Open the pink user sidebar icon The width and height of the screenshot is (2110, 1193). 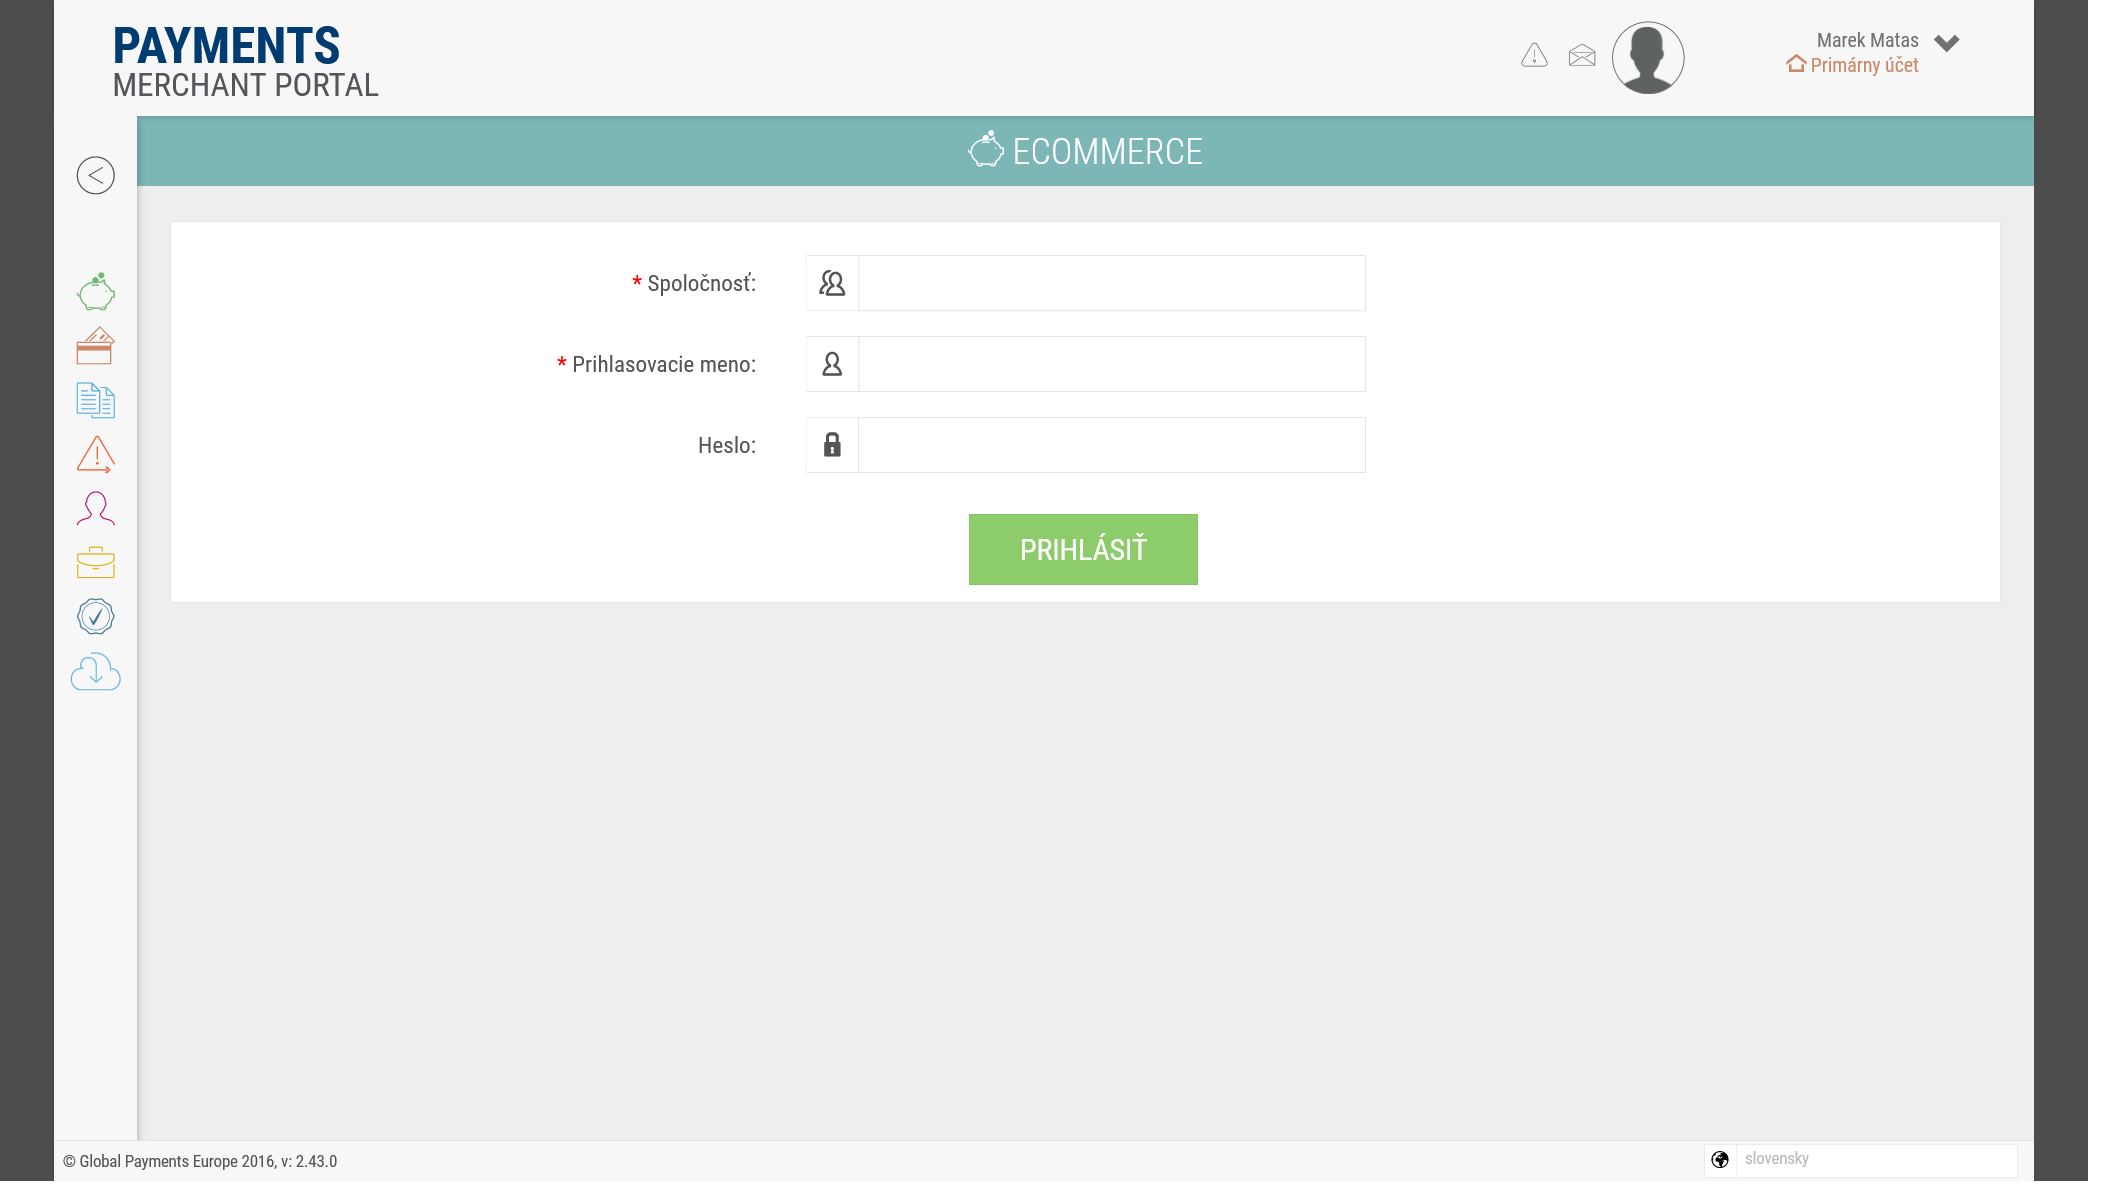96,508
